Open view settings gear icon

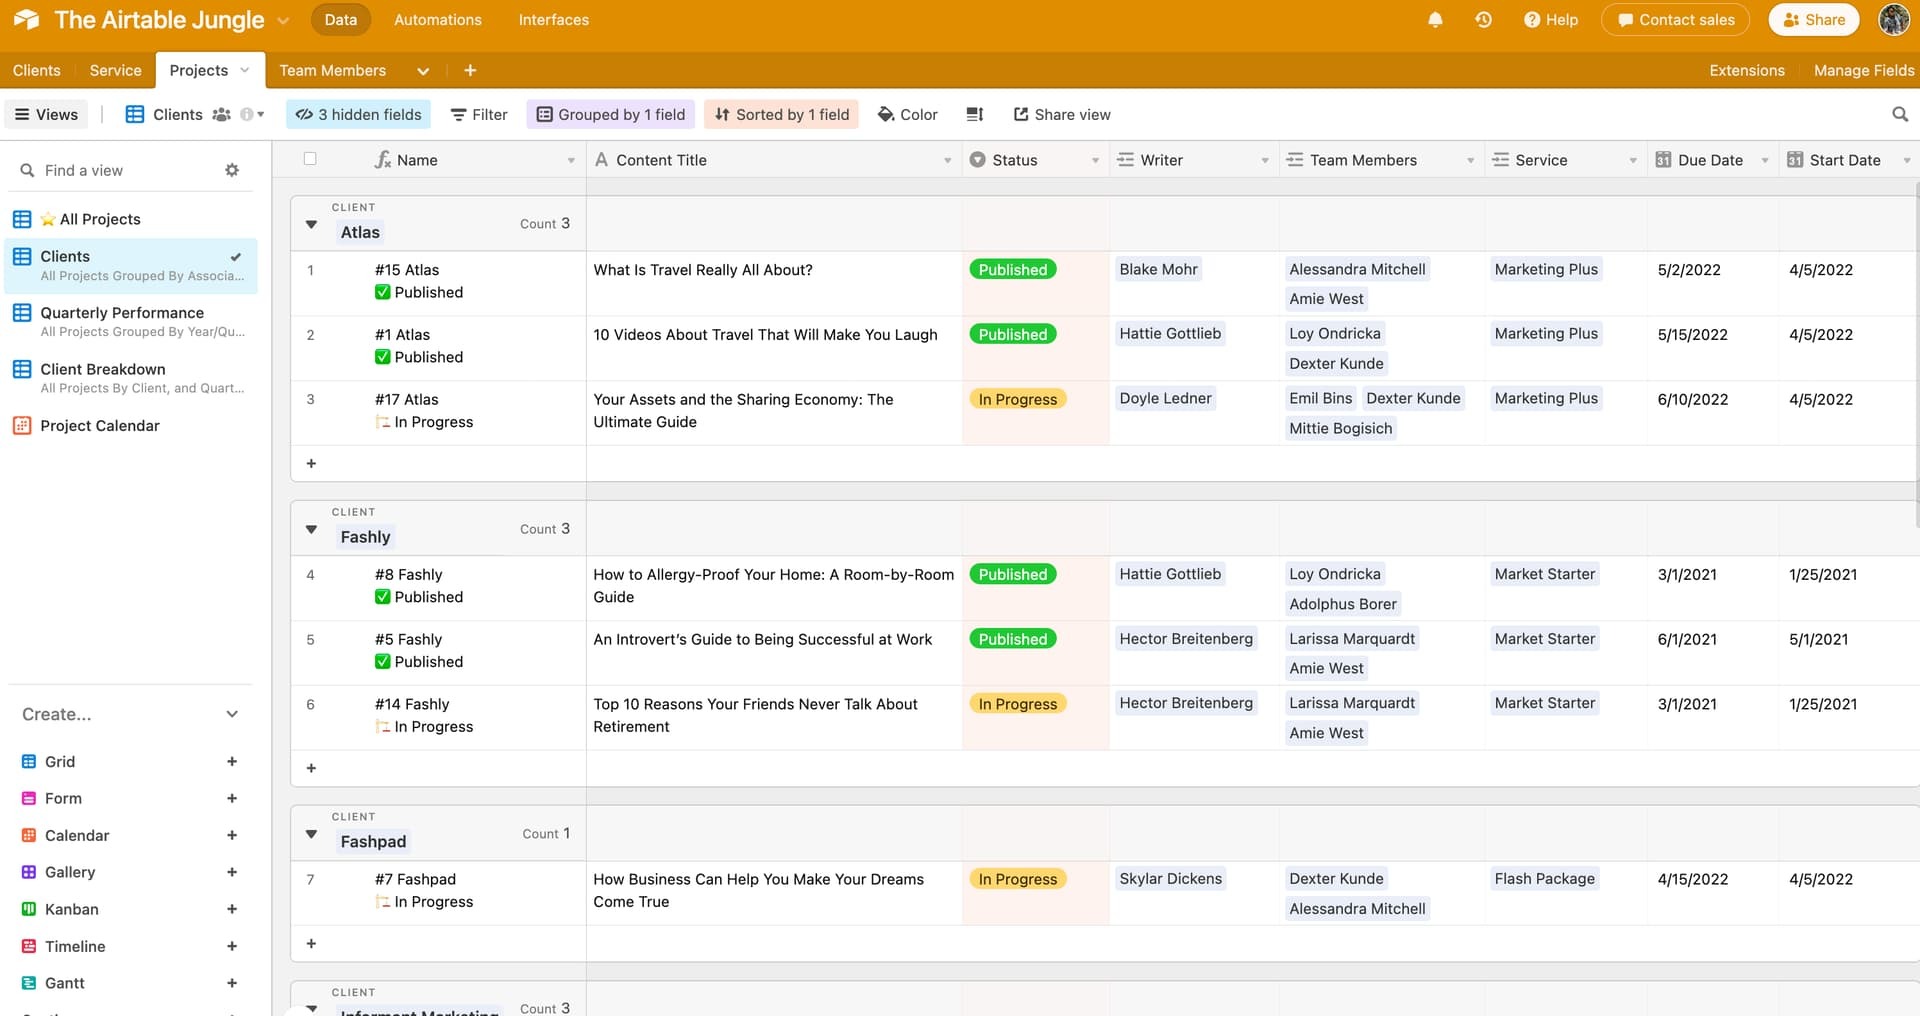[x=232, y=170]
